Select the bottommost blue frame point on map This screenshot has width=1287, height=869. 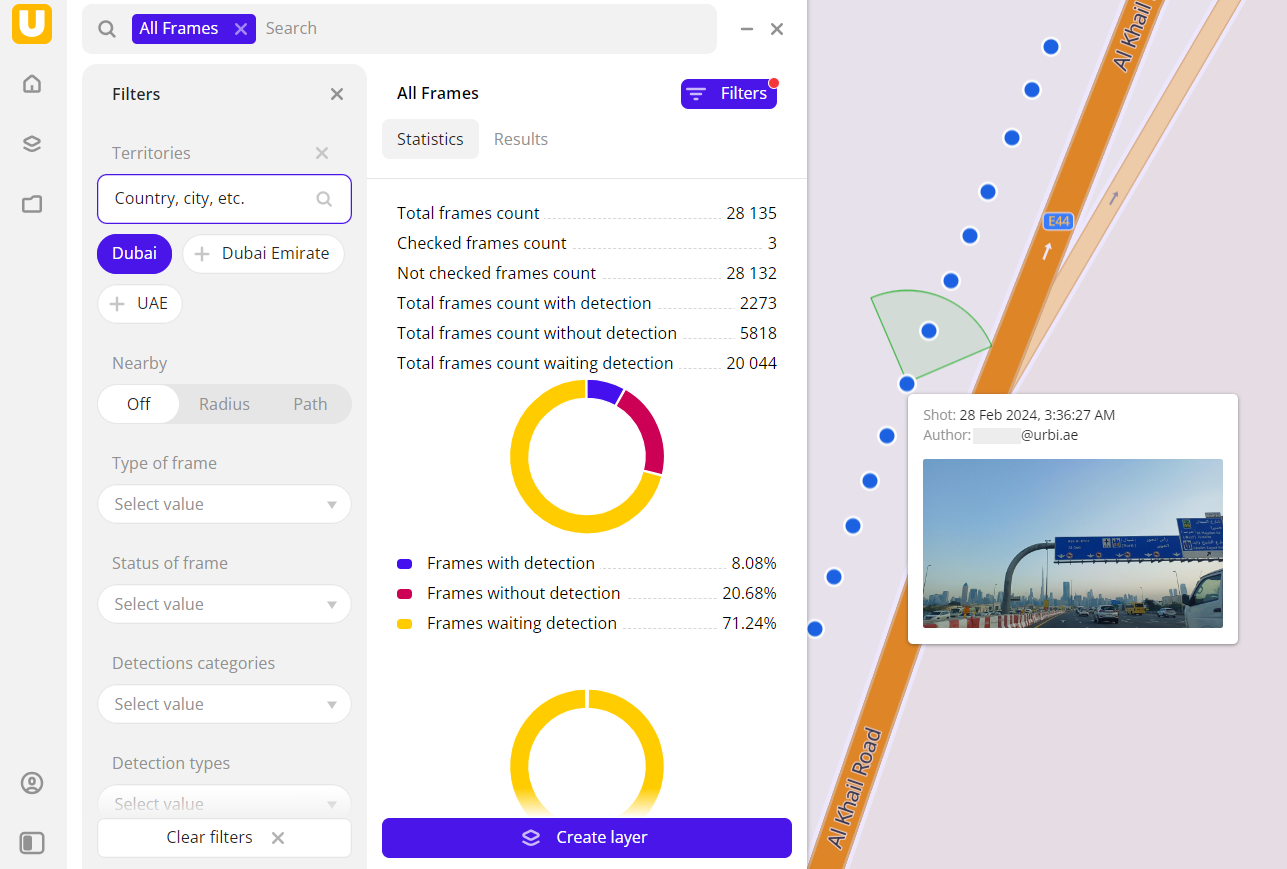pyautogui.click(x=815, y=629)
